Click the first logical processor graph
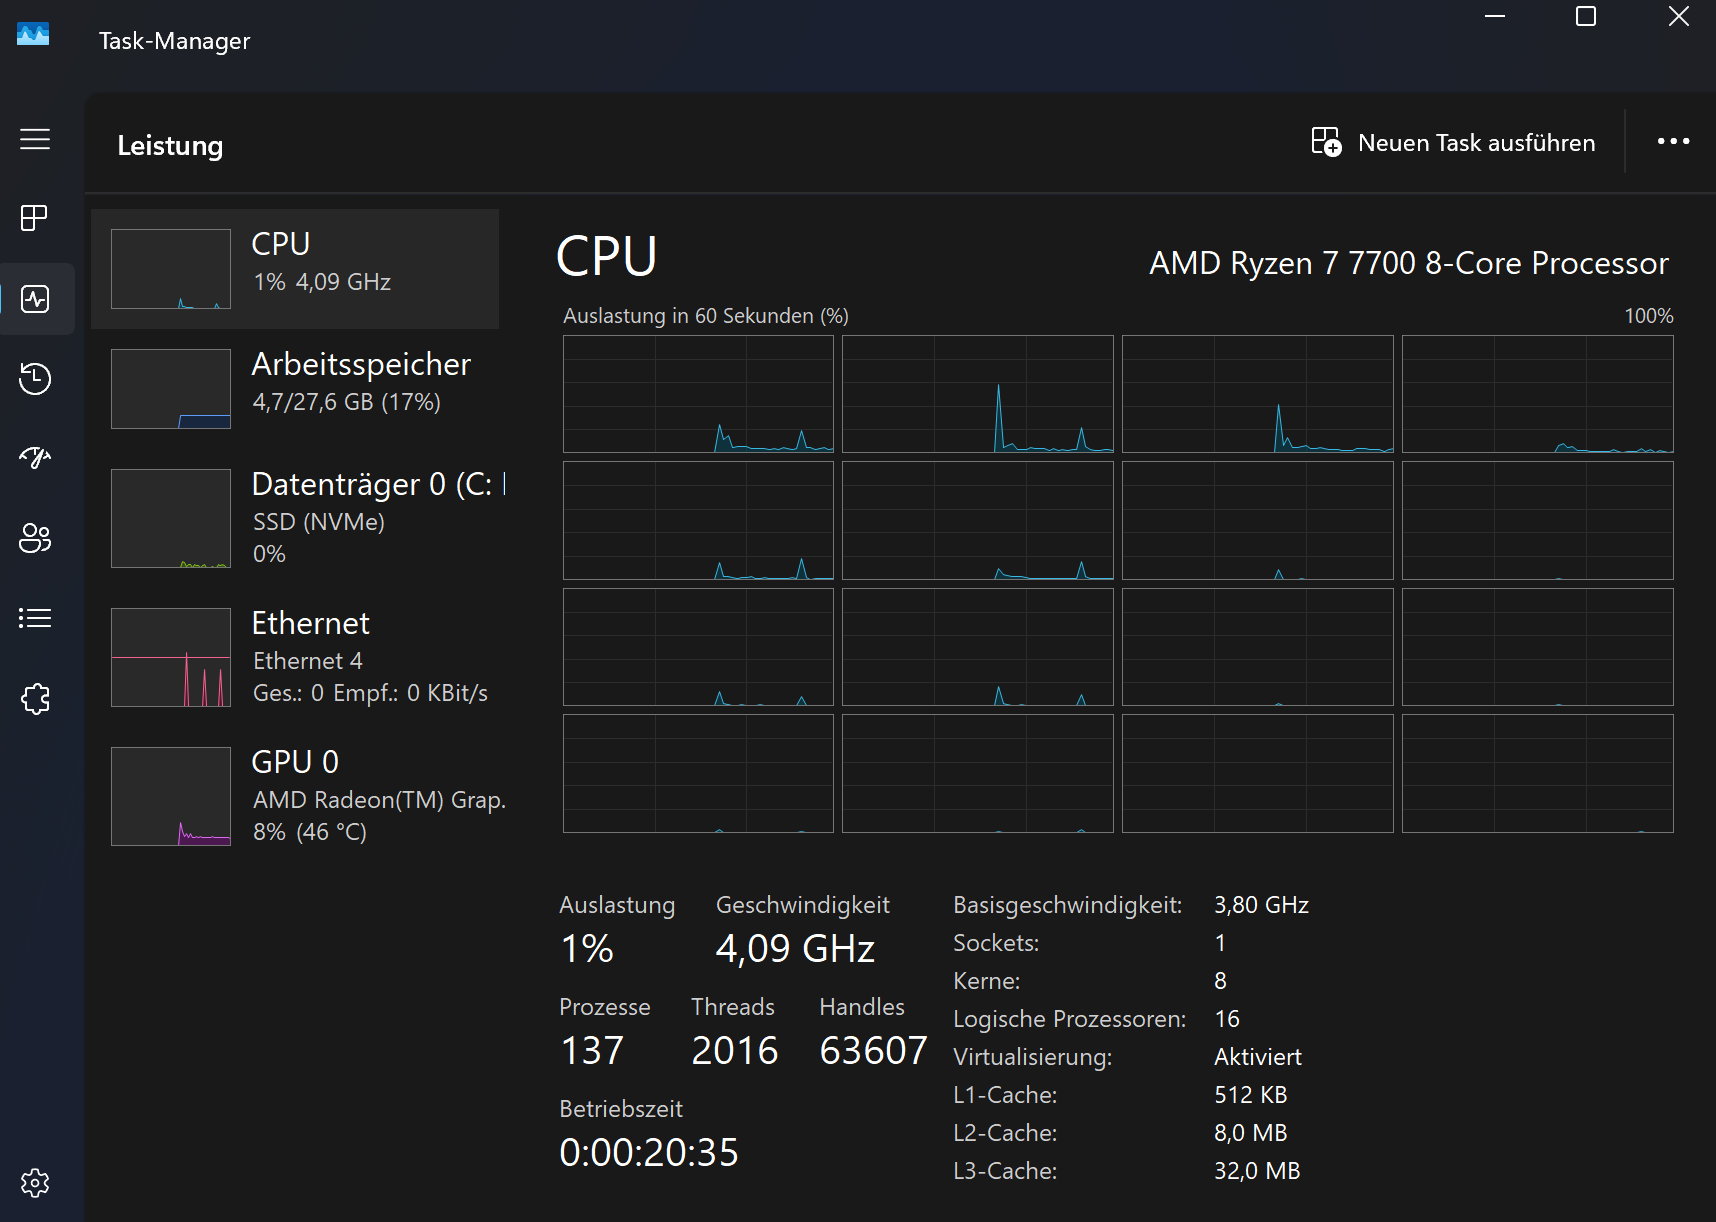 tap(698, 394)
